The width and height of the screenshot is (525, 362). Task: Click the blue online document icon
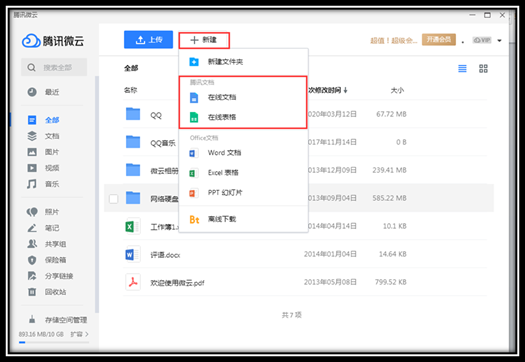(x=194, y=97)
